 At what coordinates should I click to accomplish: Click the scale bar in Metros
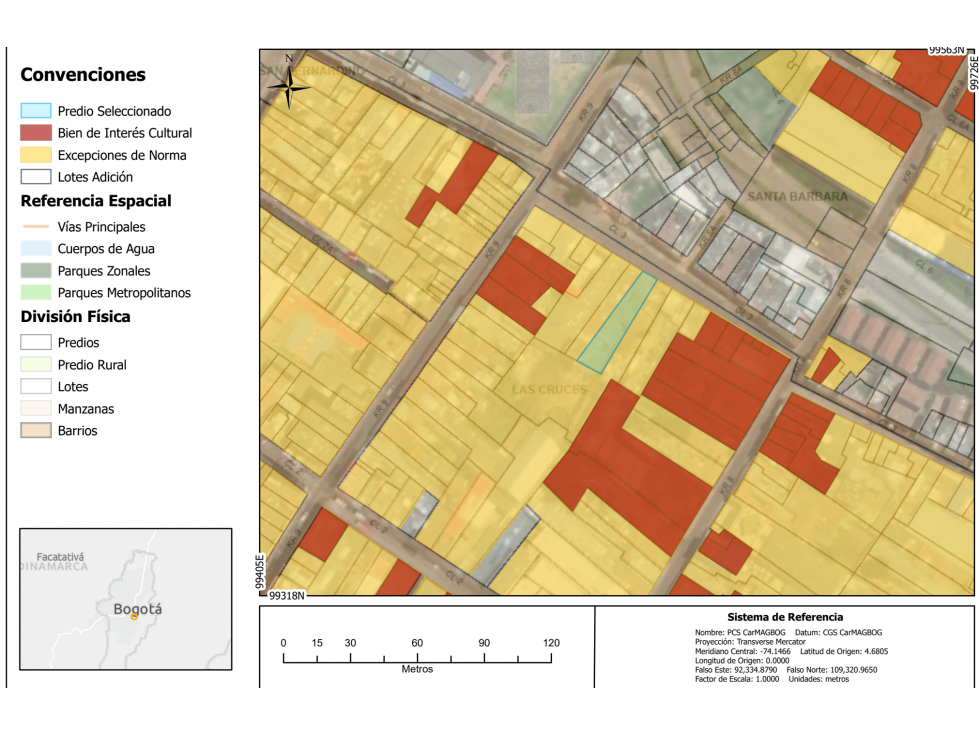pos(417,655)
